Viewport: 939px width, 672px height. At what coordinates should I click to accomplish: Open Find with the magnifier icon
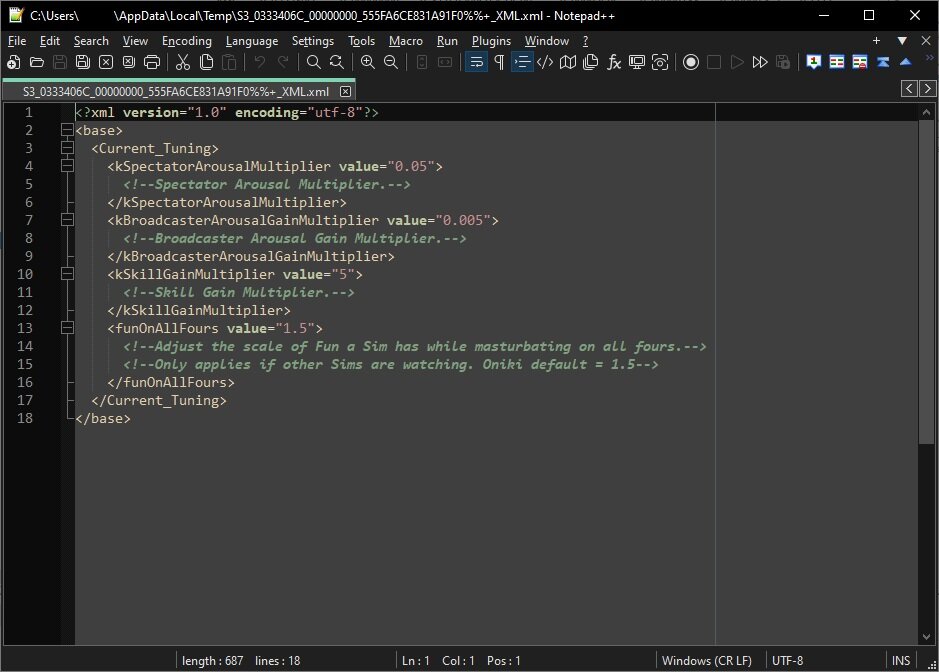click(x=313, y=62)
